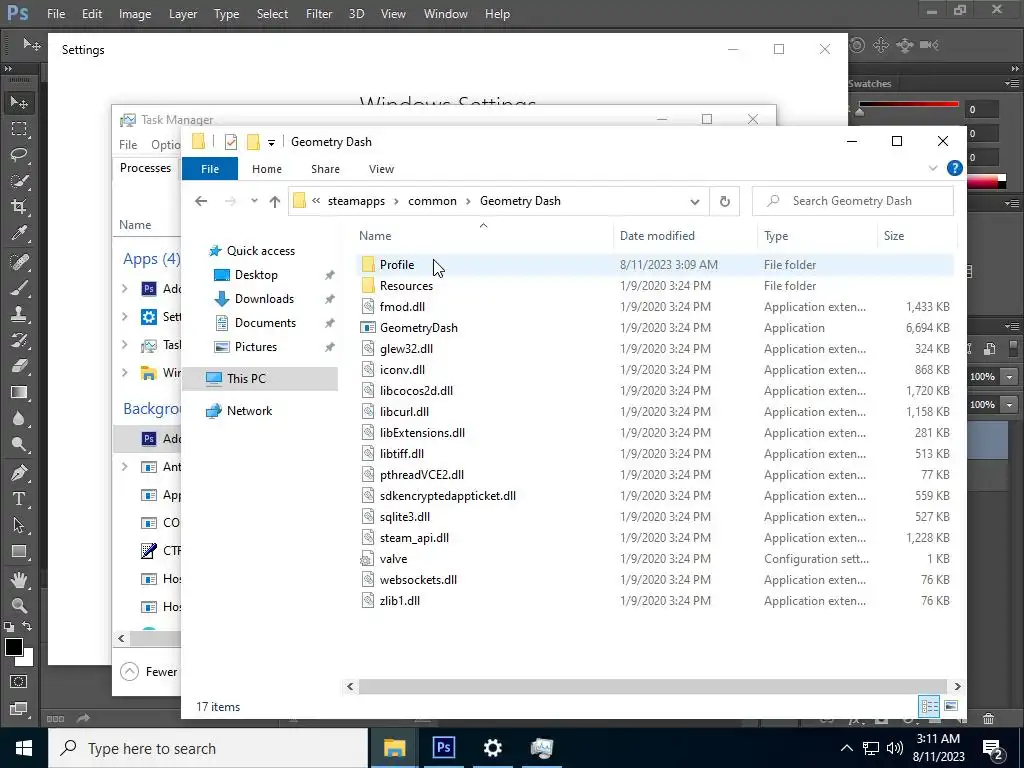The height and width of the screenshot is (768, 1024).
Task: Select the Path Selection tool
Action: [x=19, y=525]
